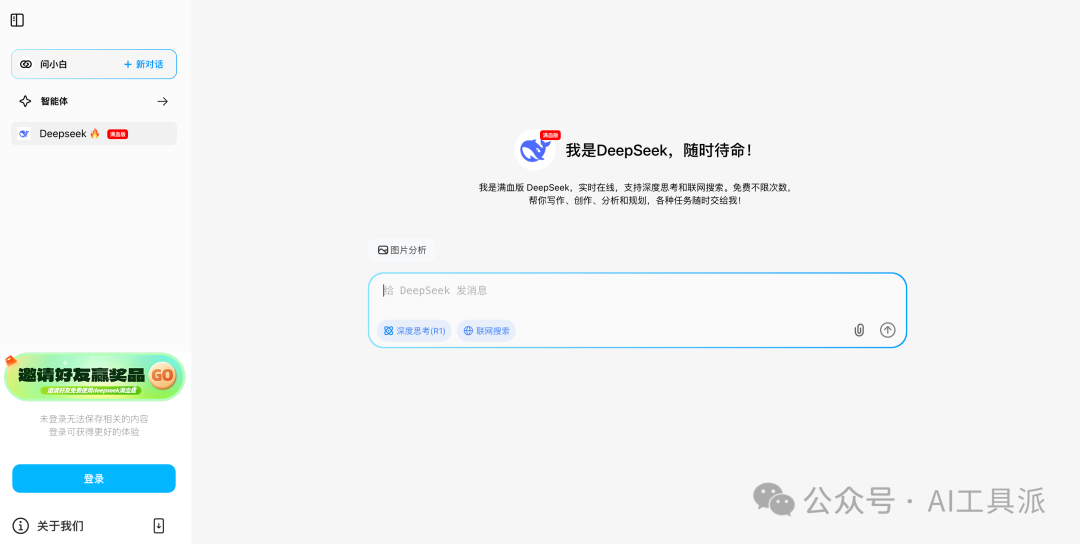Screen dimensions: 1080x544
Task: Open the 邀请好友赢奖品 invite banner
Action: click(94, 377)
